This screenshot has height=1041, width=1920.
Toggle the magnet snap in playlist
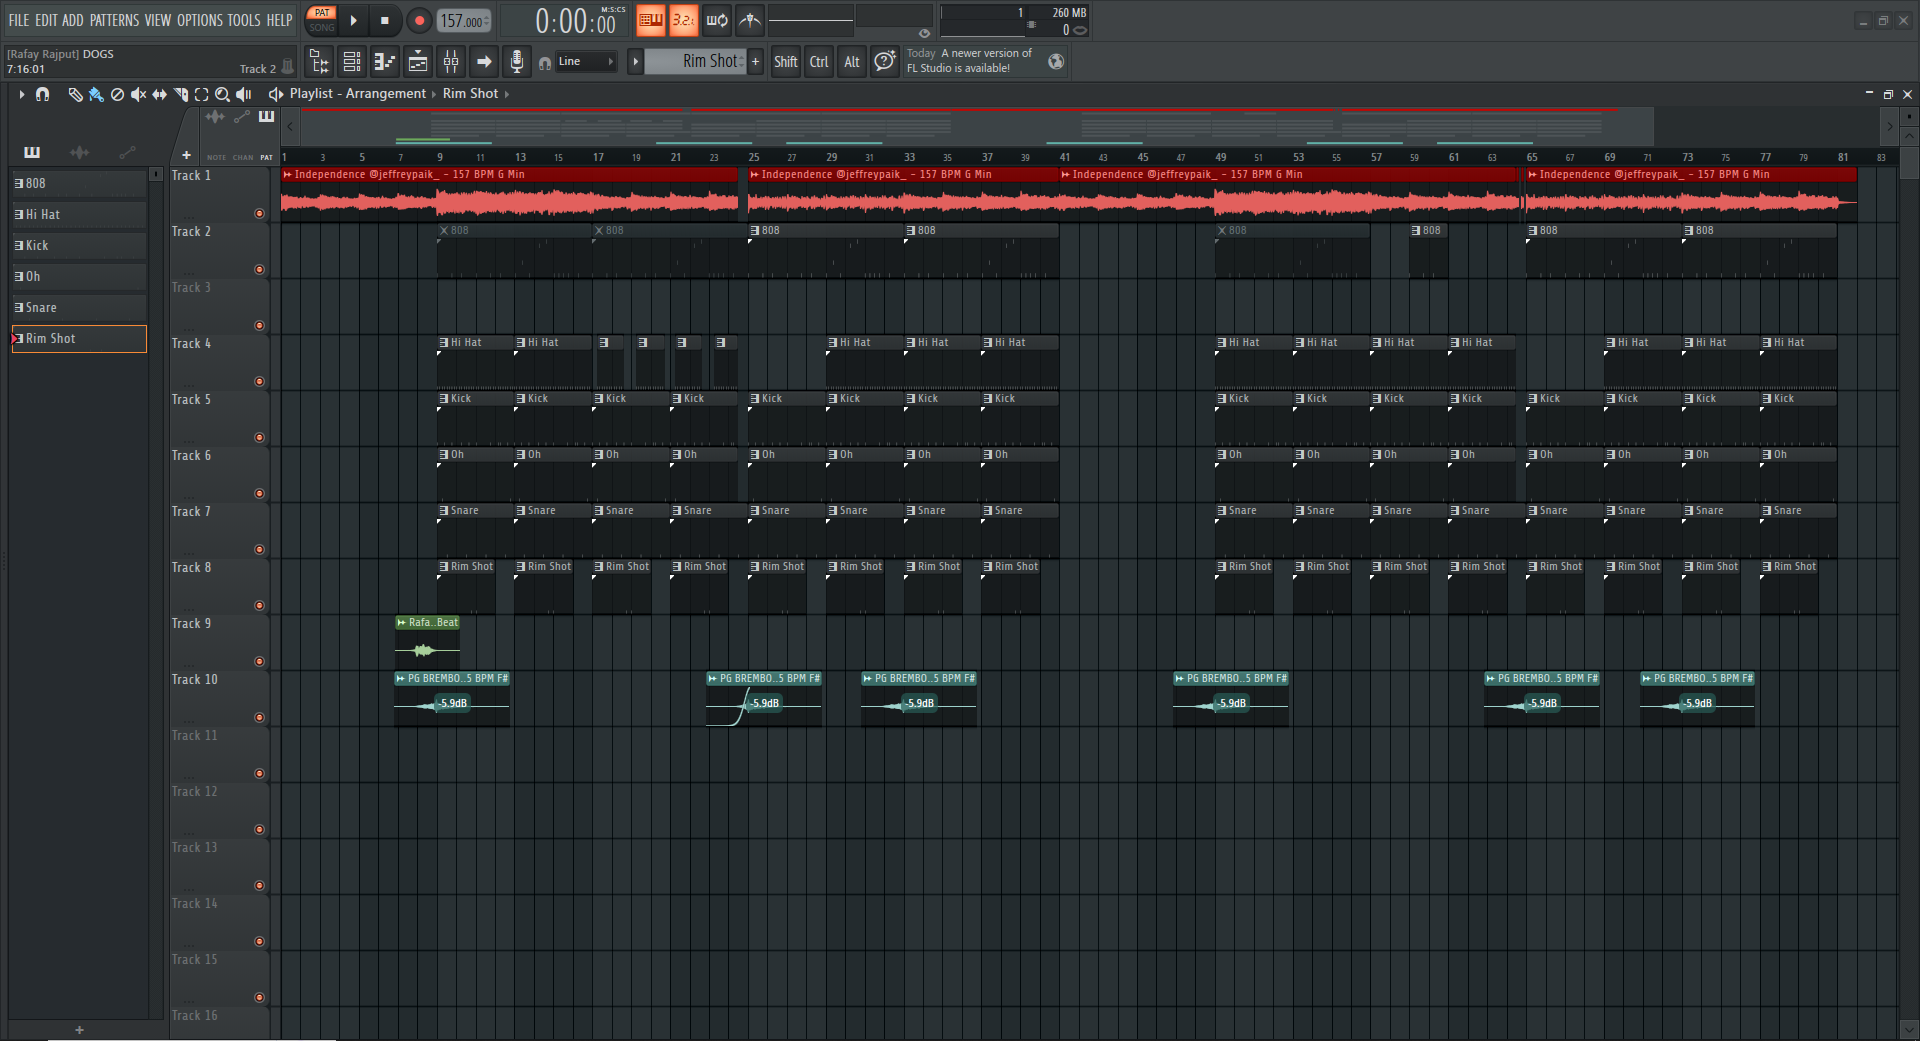click(42, 94)
